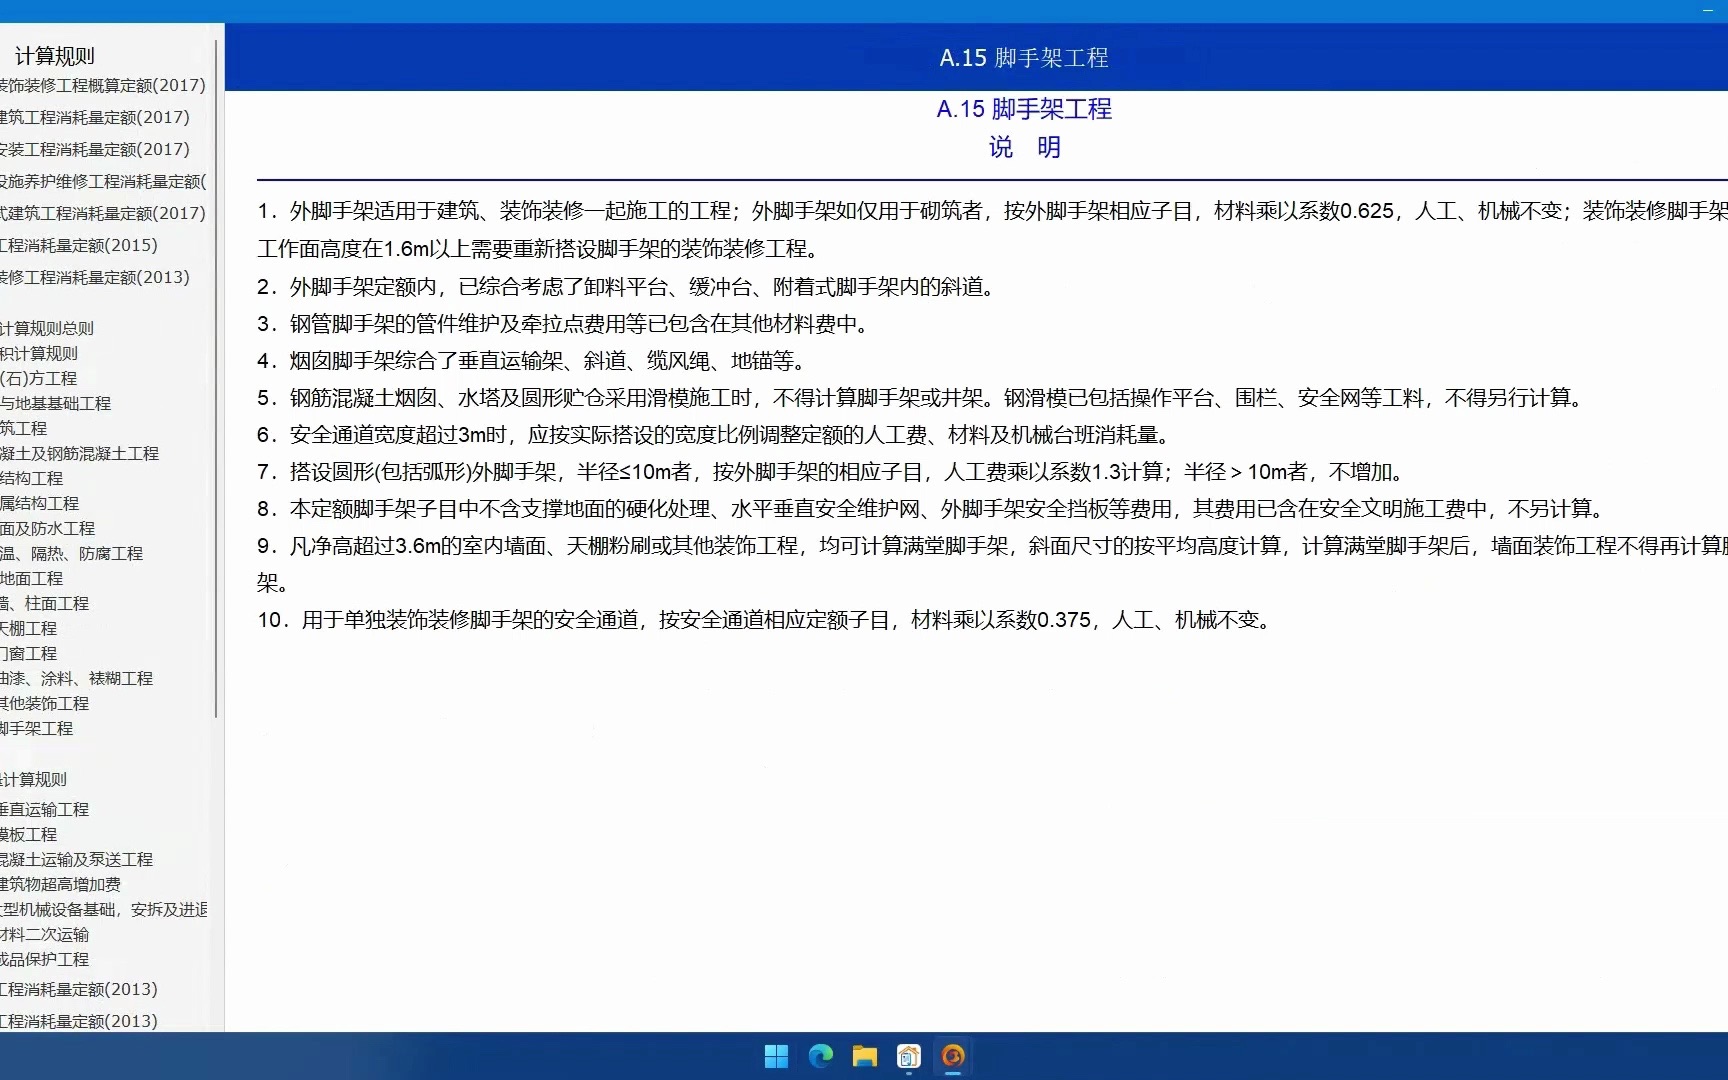
Task: Click clause 5 about 滑模施工
Action: (923, 398)
